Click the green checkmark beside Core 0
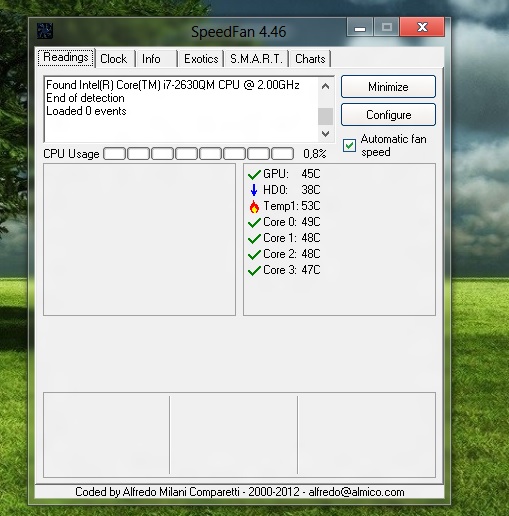This screenshot has height=516, width=509. tap(254, 222)
